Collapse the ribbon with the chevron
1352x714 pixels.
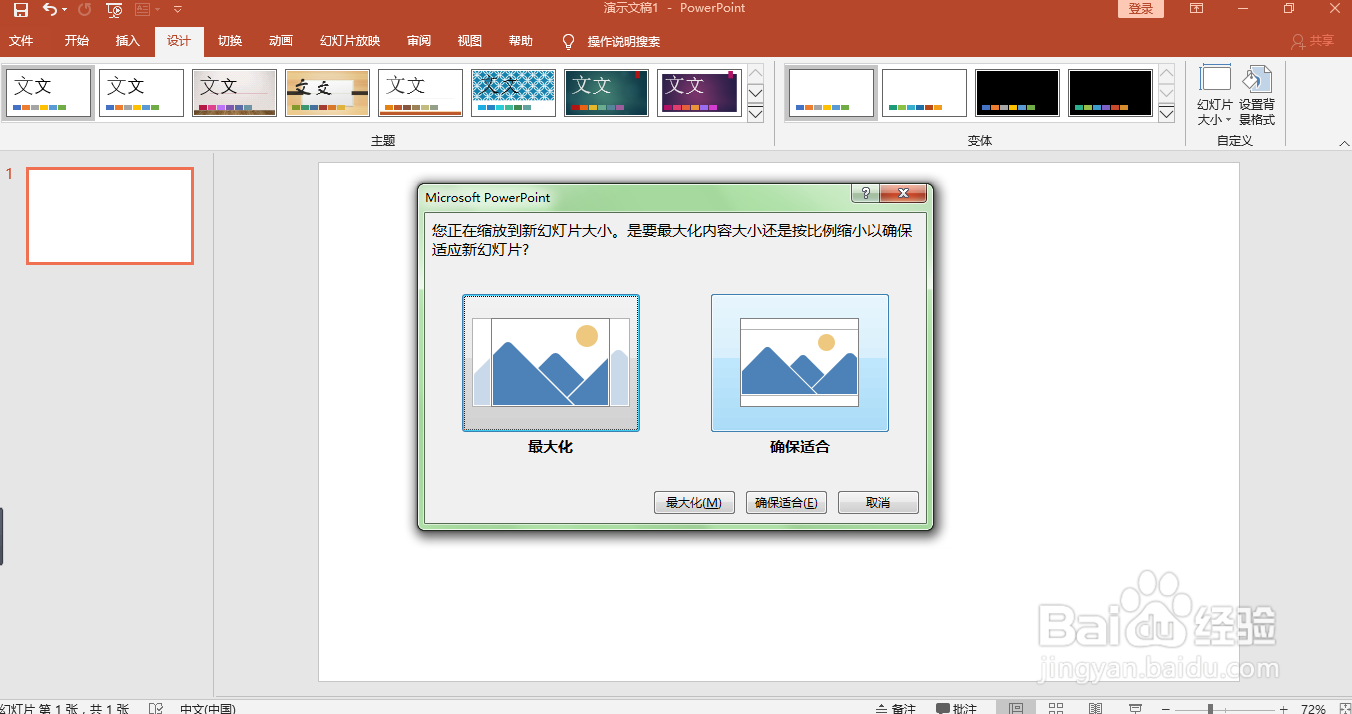pos(1344,145)
